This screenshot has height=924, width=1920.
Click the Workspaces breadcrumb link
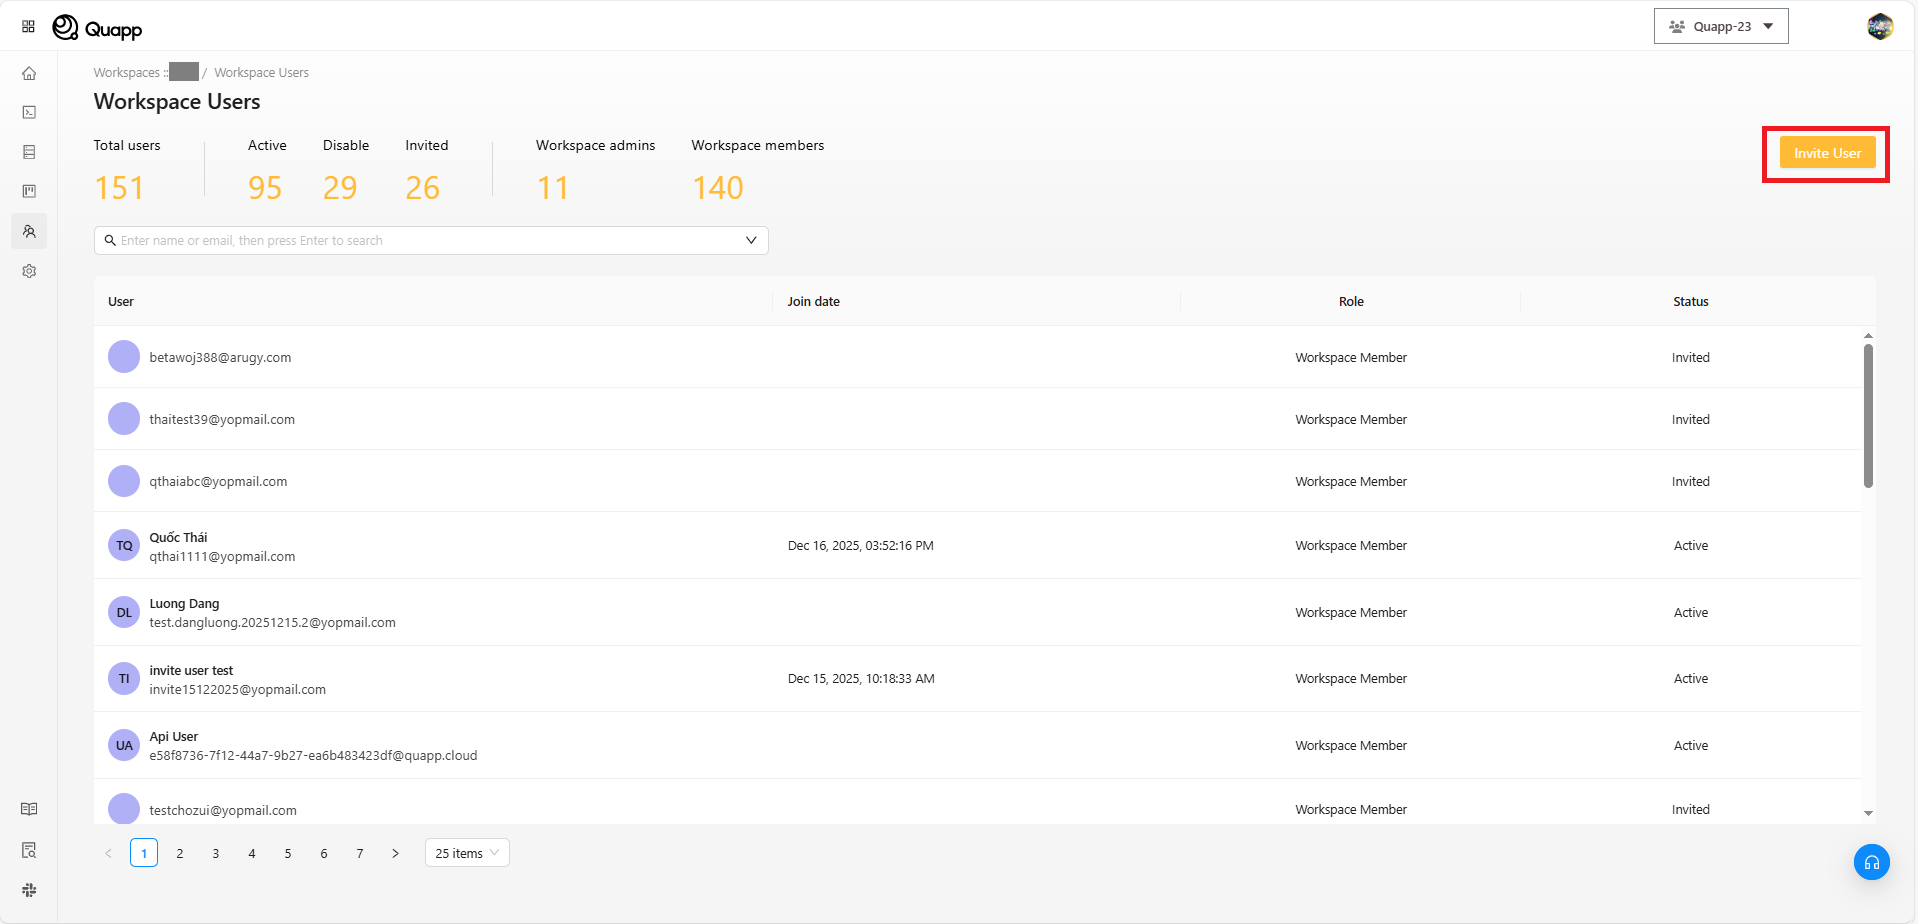point(126,73)
